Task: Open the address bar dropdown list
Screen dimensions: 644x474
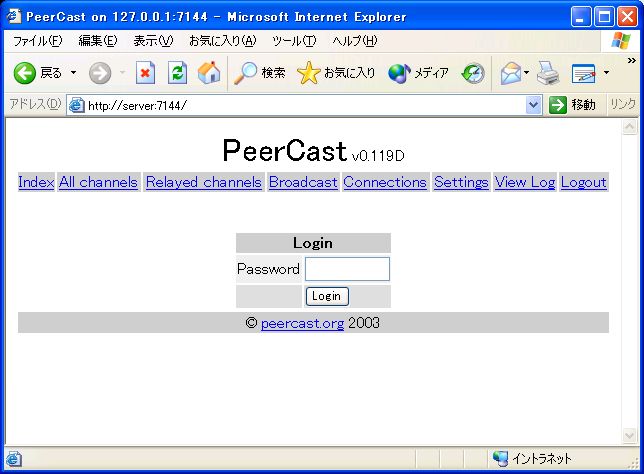Action: (x=533, y=105)
